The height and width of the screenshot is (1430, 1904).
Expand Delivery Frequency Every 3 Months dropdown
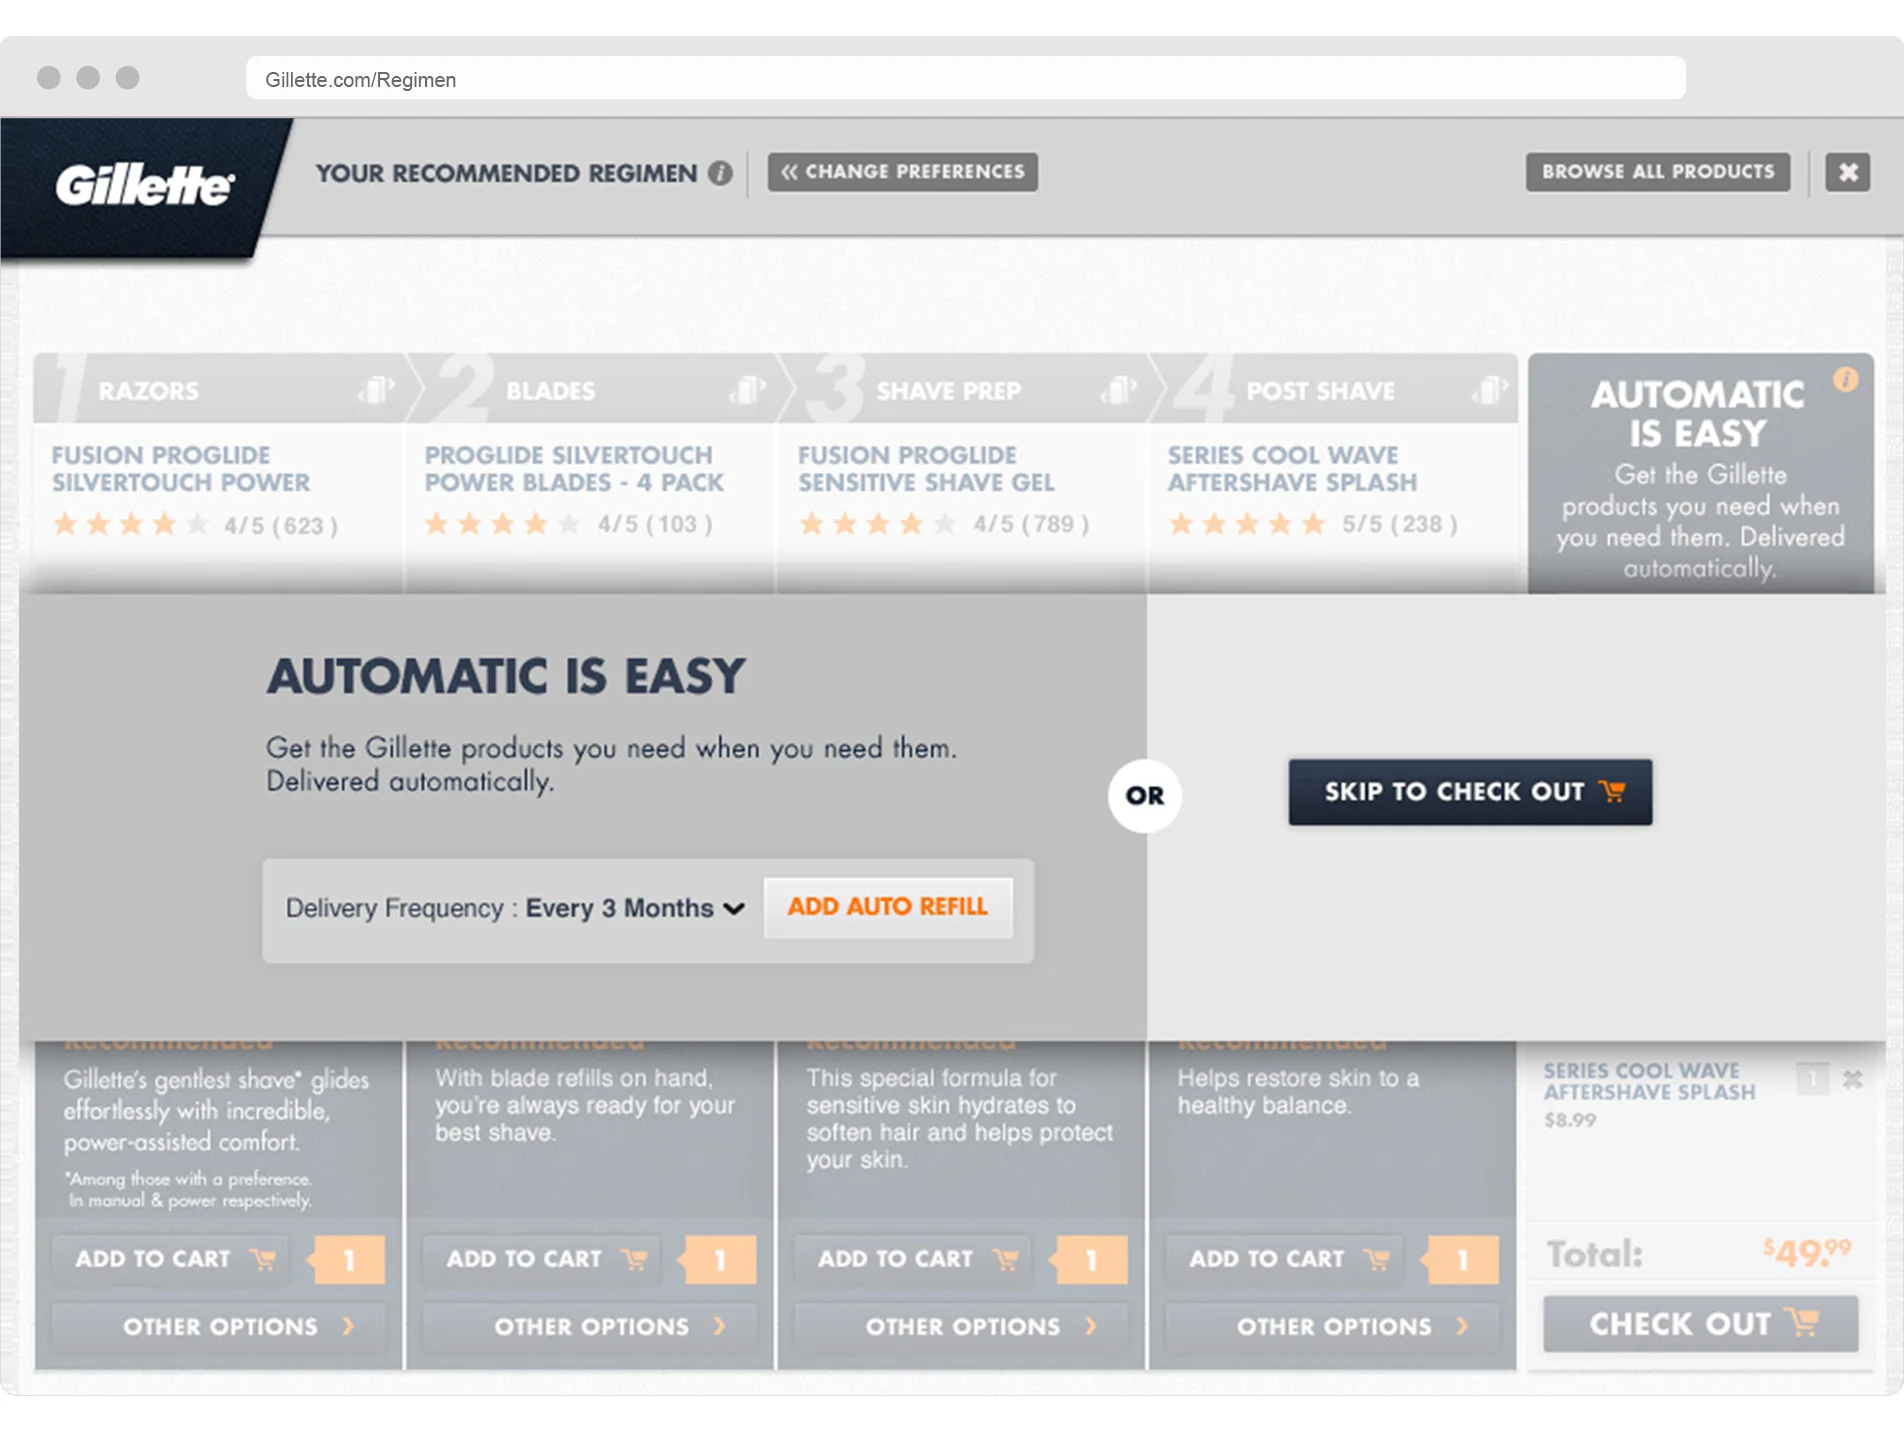[x=636, y=908]
